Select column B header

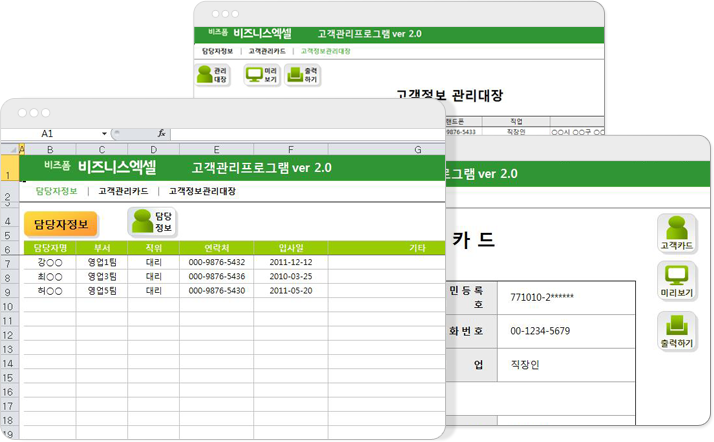[x=50, y=149]
